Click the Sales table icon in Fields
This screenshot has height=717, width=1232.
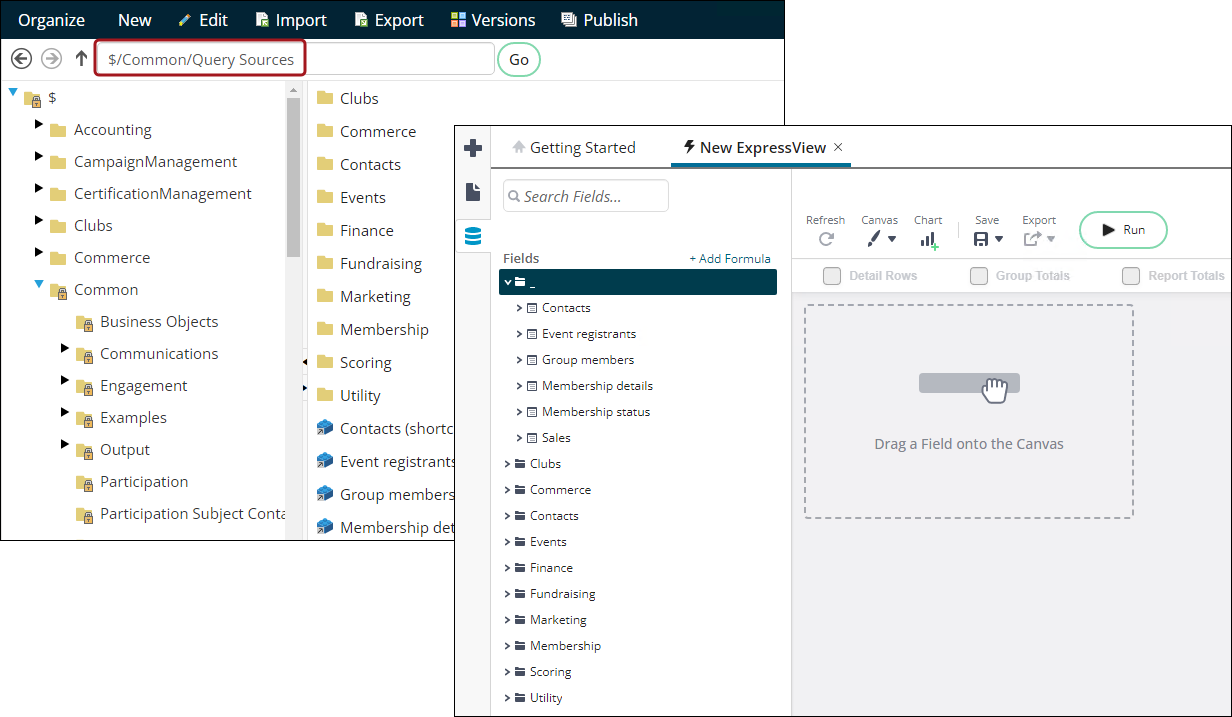(532, 438)
